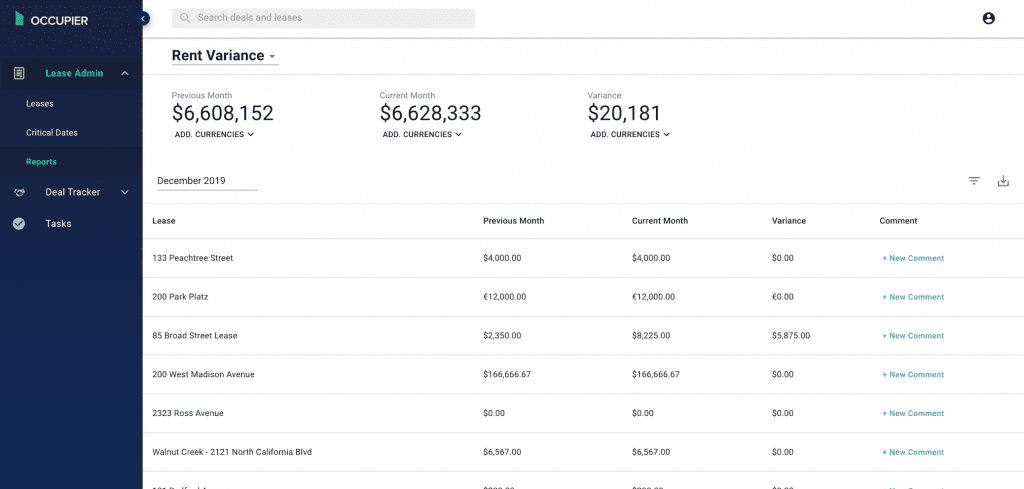The height and width of the screenshot is (489, 1024).
Task: Open the December 2019 month picker
Action: click(x=207, y=181)
